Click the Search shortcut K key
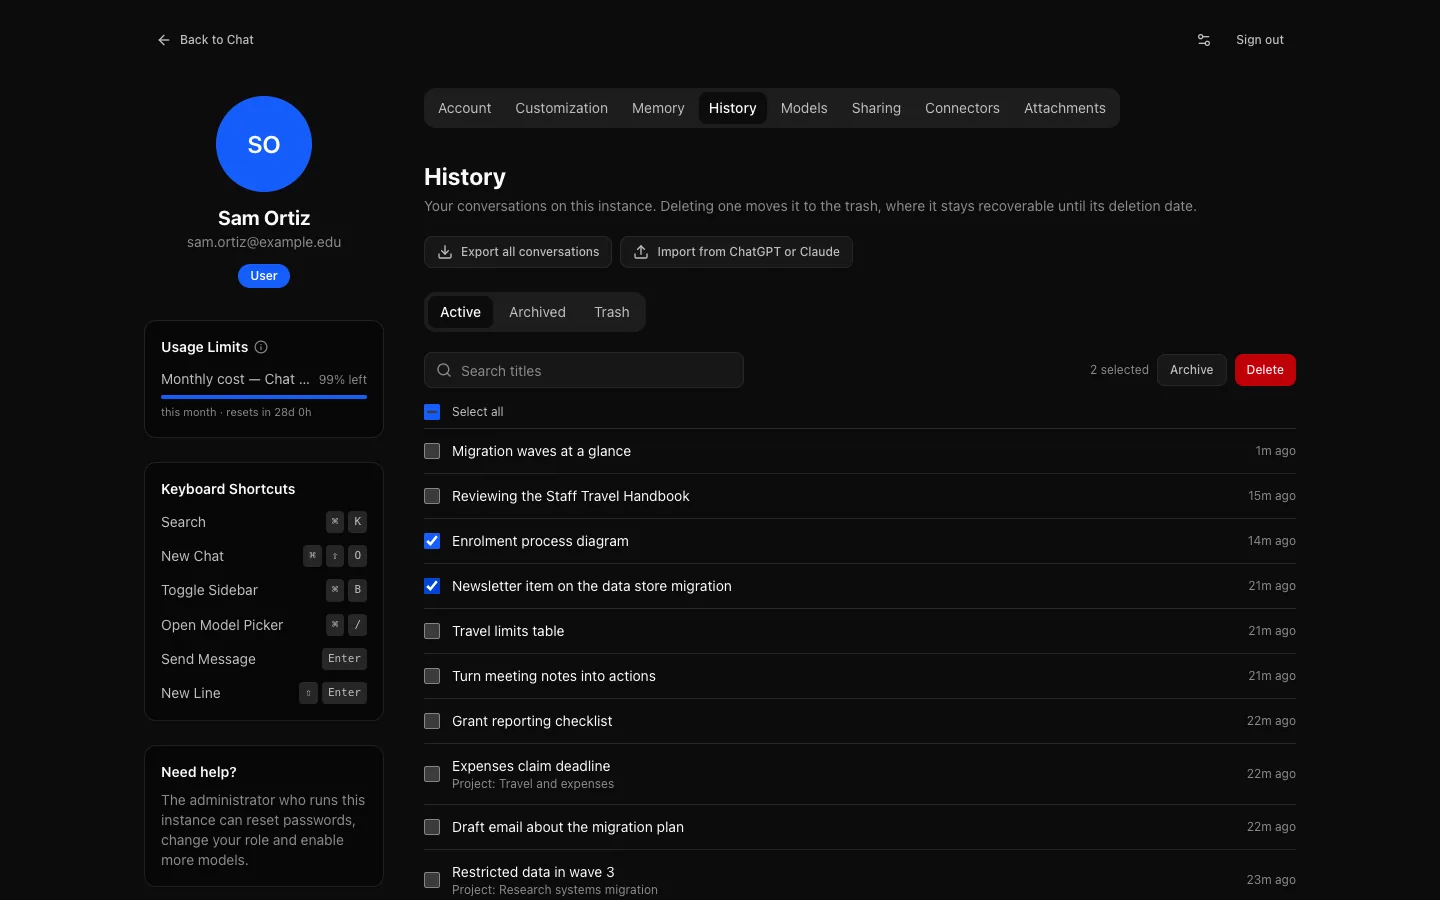Image resolution: width=1440 pixels, height=900 pixels. [x=357, y=522]
